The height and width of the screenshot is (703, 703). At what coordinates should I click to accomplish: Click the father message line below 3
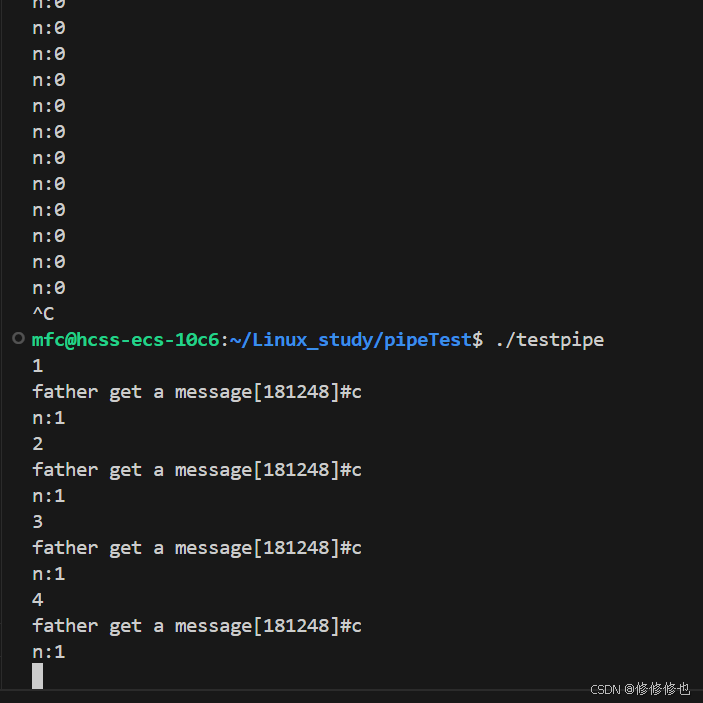point(197,548)
